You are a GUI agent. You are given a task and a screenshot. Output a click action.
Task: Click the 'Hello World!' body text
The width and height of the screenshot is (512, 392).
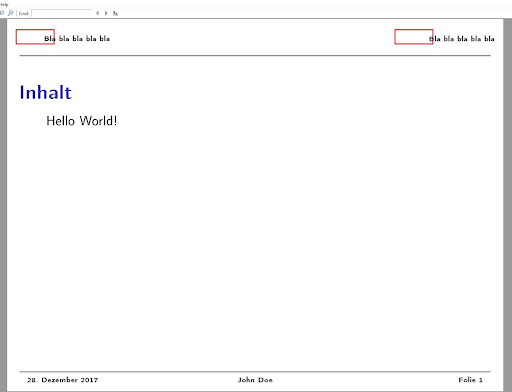tap(82, 121)
